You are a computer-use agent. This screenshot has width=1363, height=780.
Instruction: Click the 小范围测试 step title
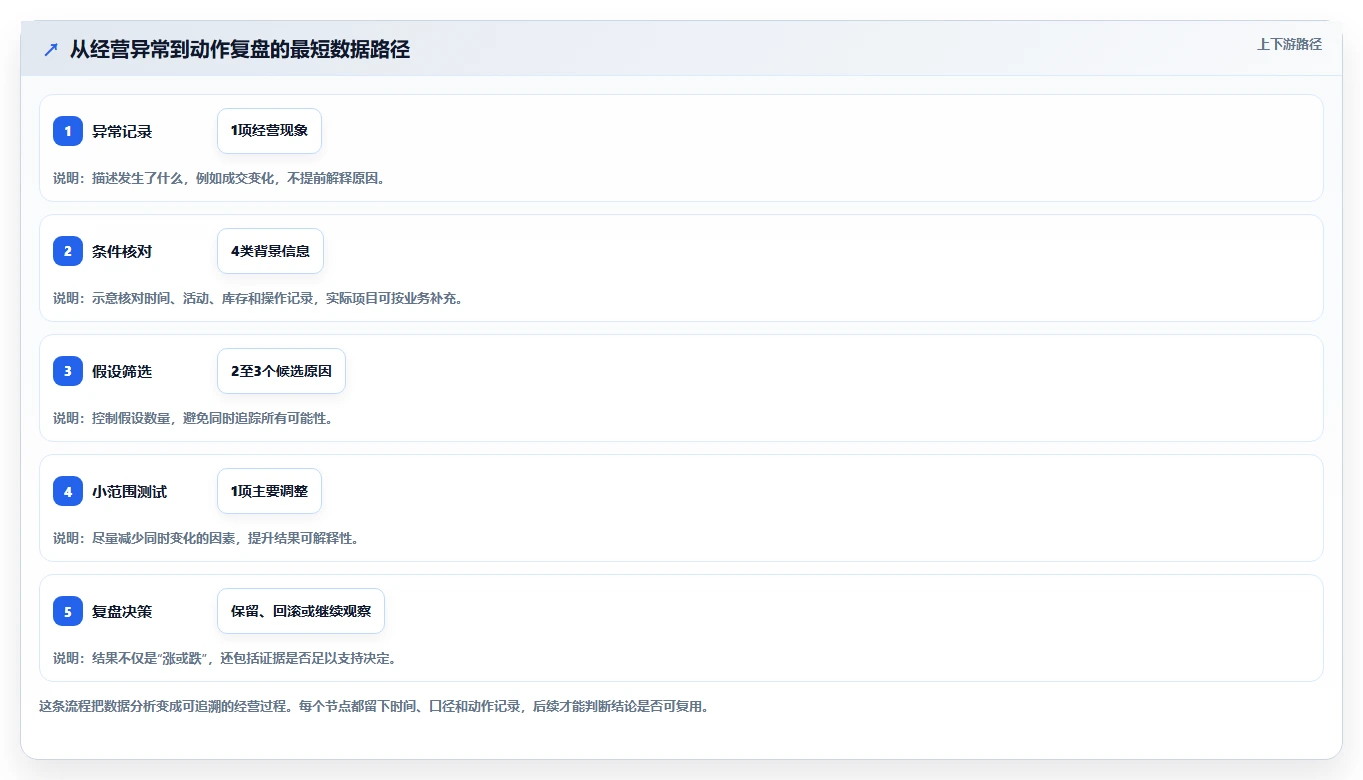click(130, 491)
